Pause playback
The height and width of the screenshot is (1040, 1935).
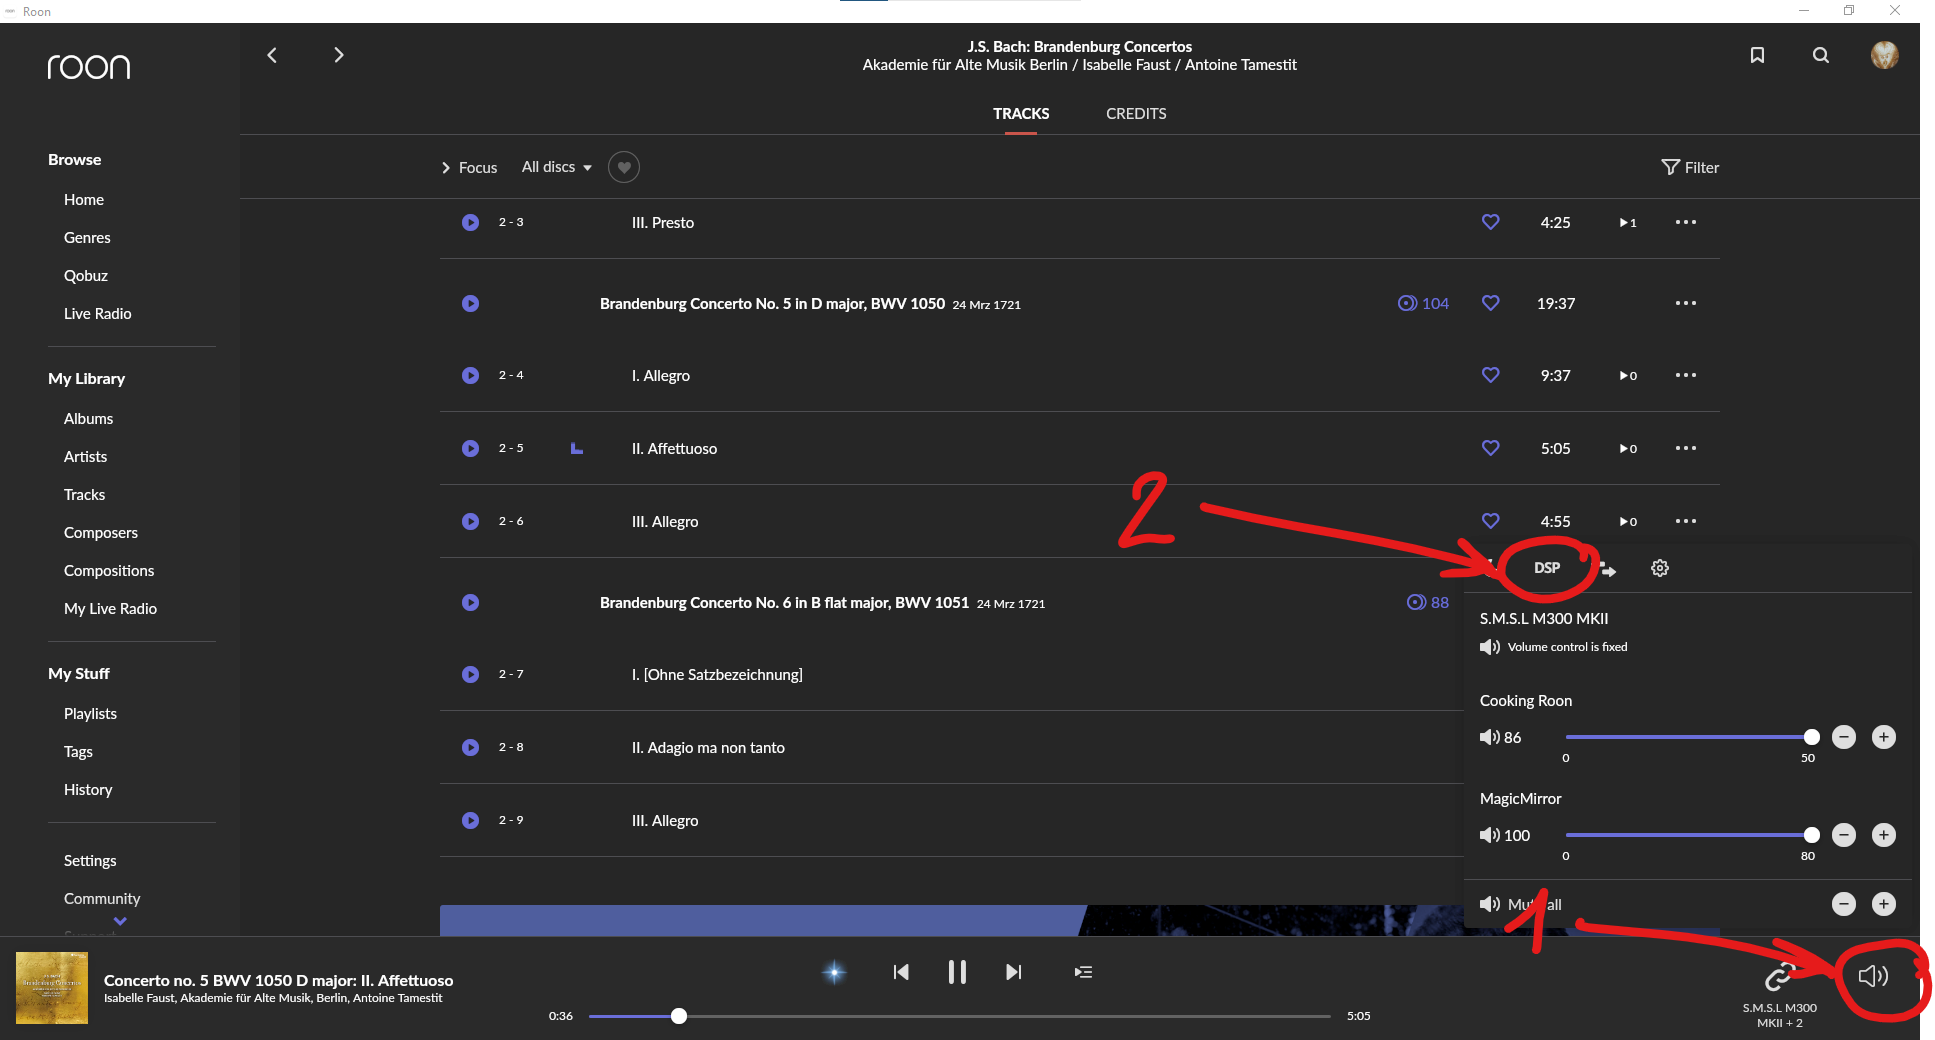coord(957,972)
